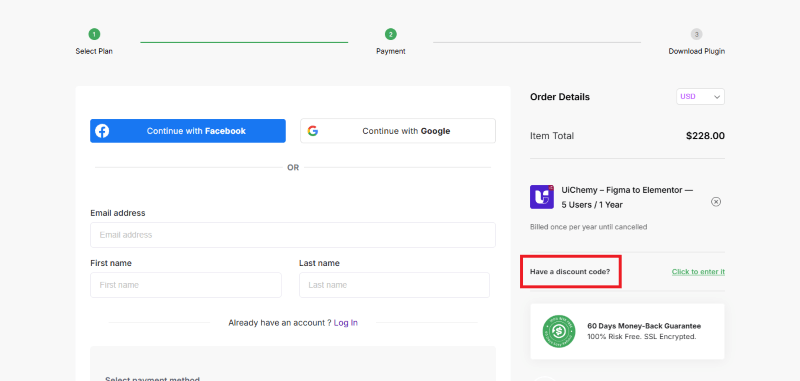Click the Facebook logo icon
The image size is (800, 381).
click(102, 131)
